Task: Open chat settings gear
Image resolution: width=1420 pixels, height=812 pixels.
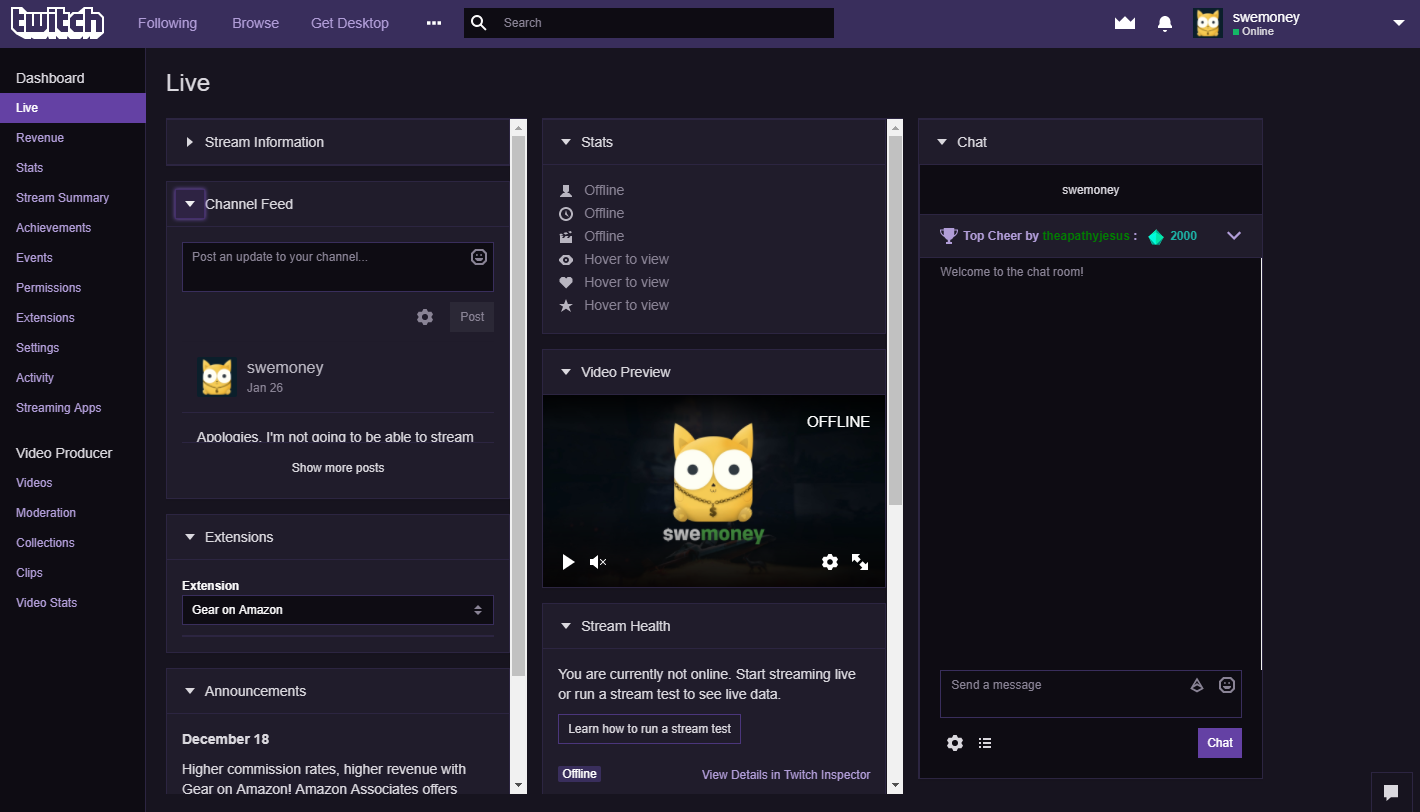Action: (x=955, y=743)
